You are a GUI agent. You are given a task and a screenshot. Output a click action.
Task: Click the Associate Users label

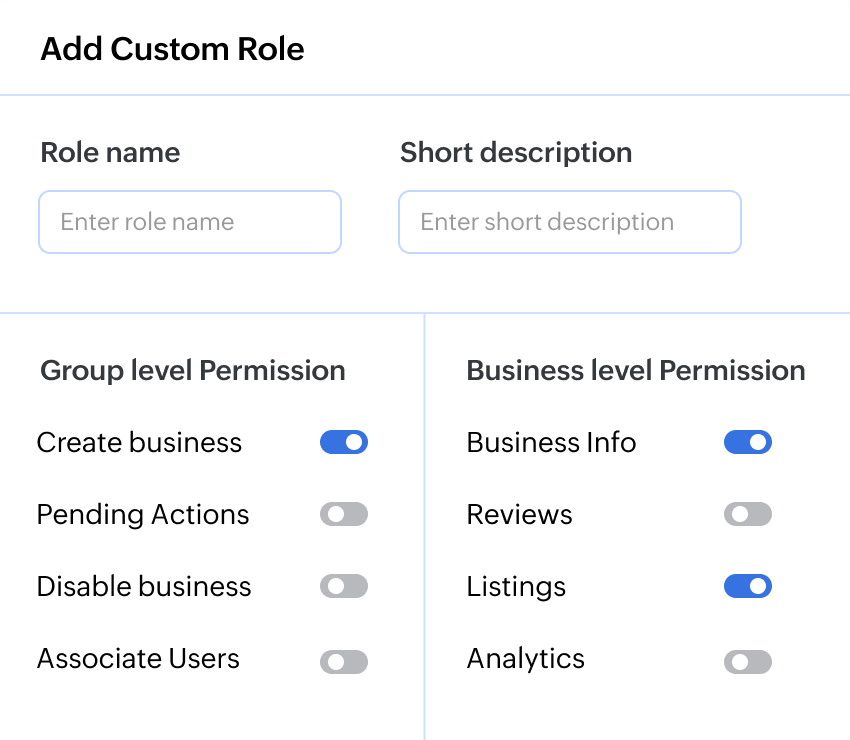(x=138, y=659)
